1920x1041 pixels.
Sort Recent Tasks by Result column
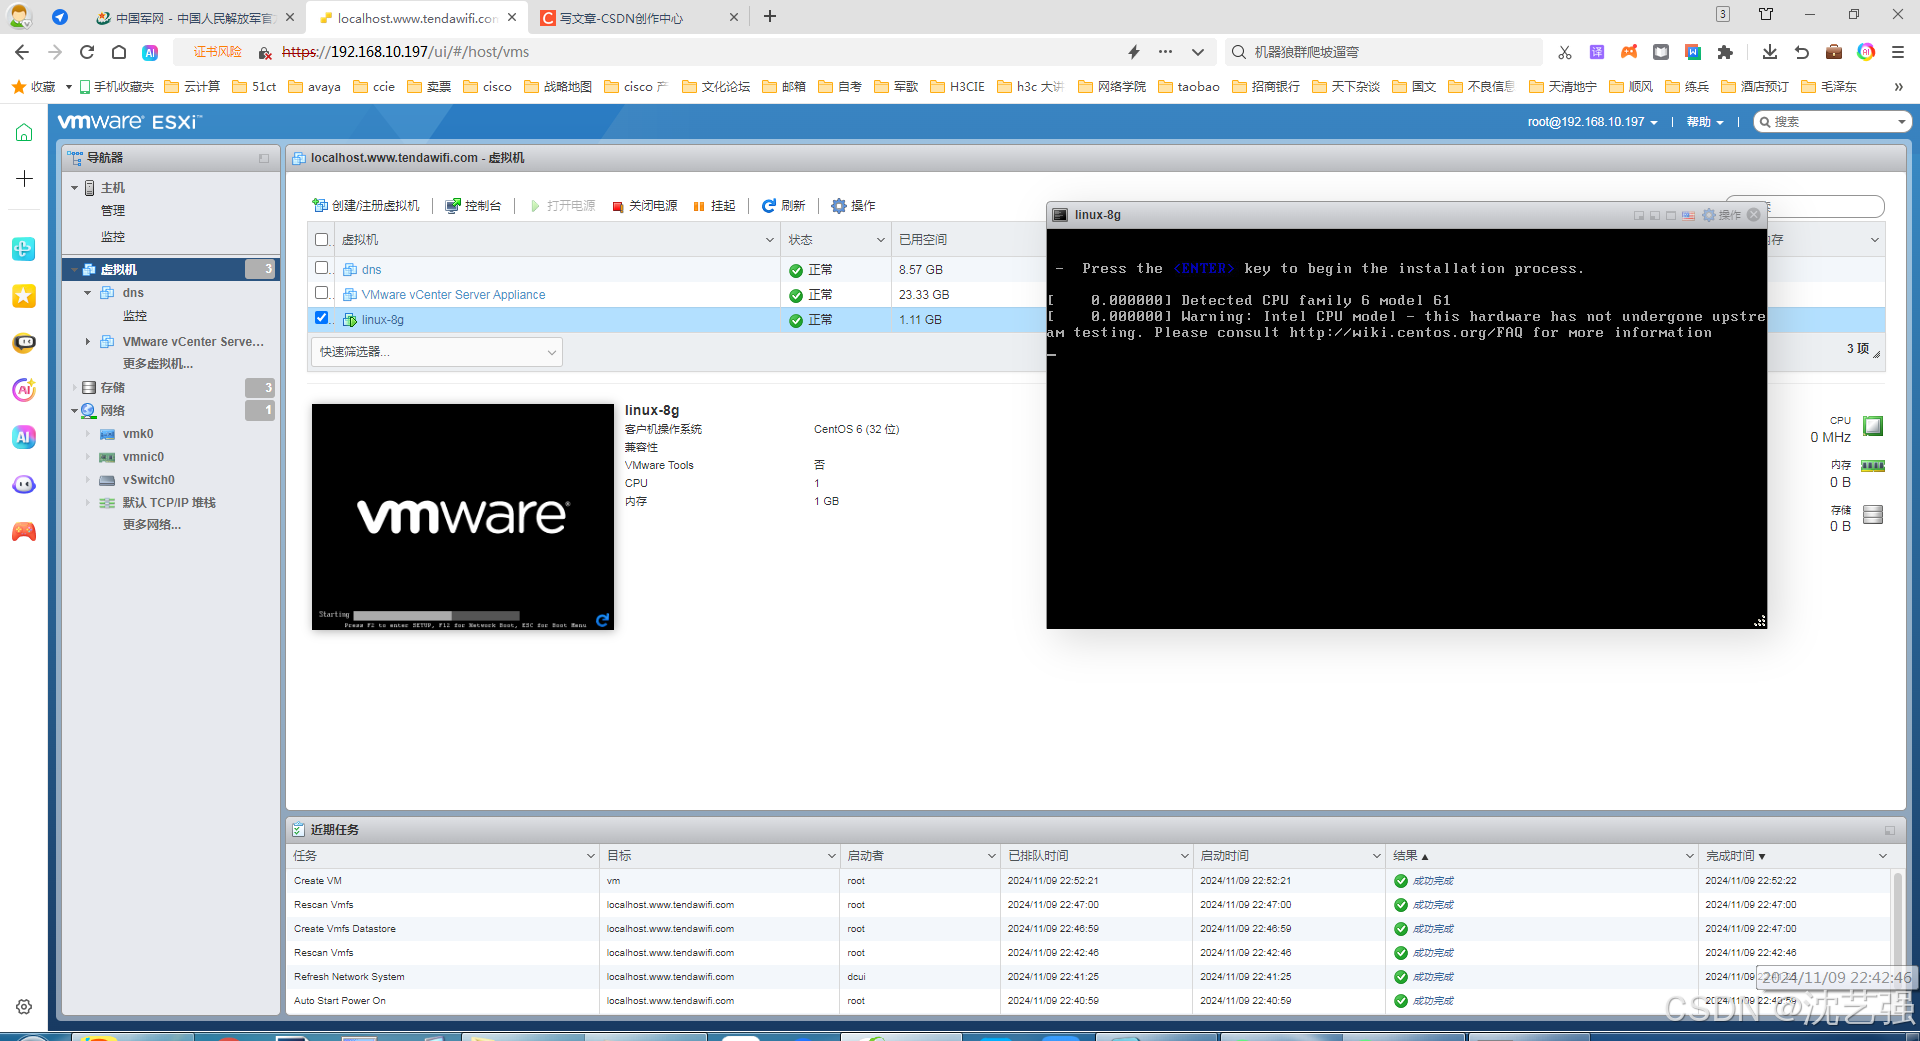click(x=1410, y=856)
